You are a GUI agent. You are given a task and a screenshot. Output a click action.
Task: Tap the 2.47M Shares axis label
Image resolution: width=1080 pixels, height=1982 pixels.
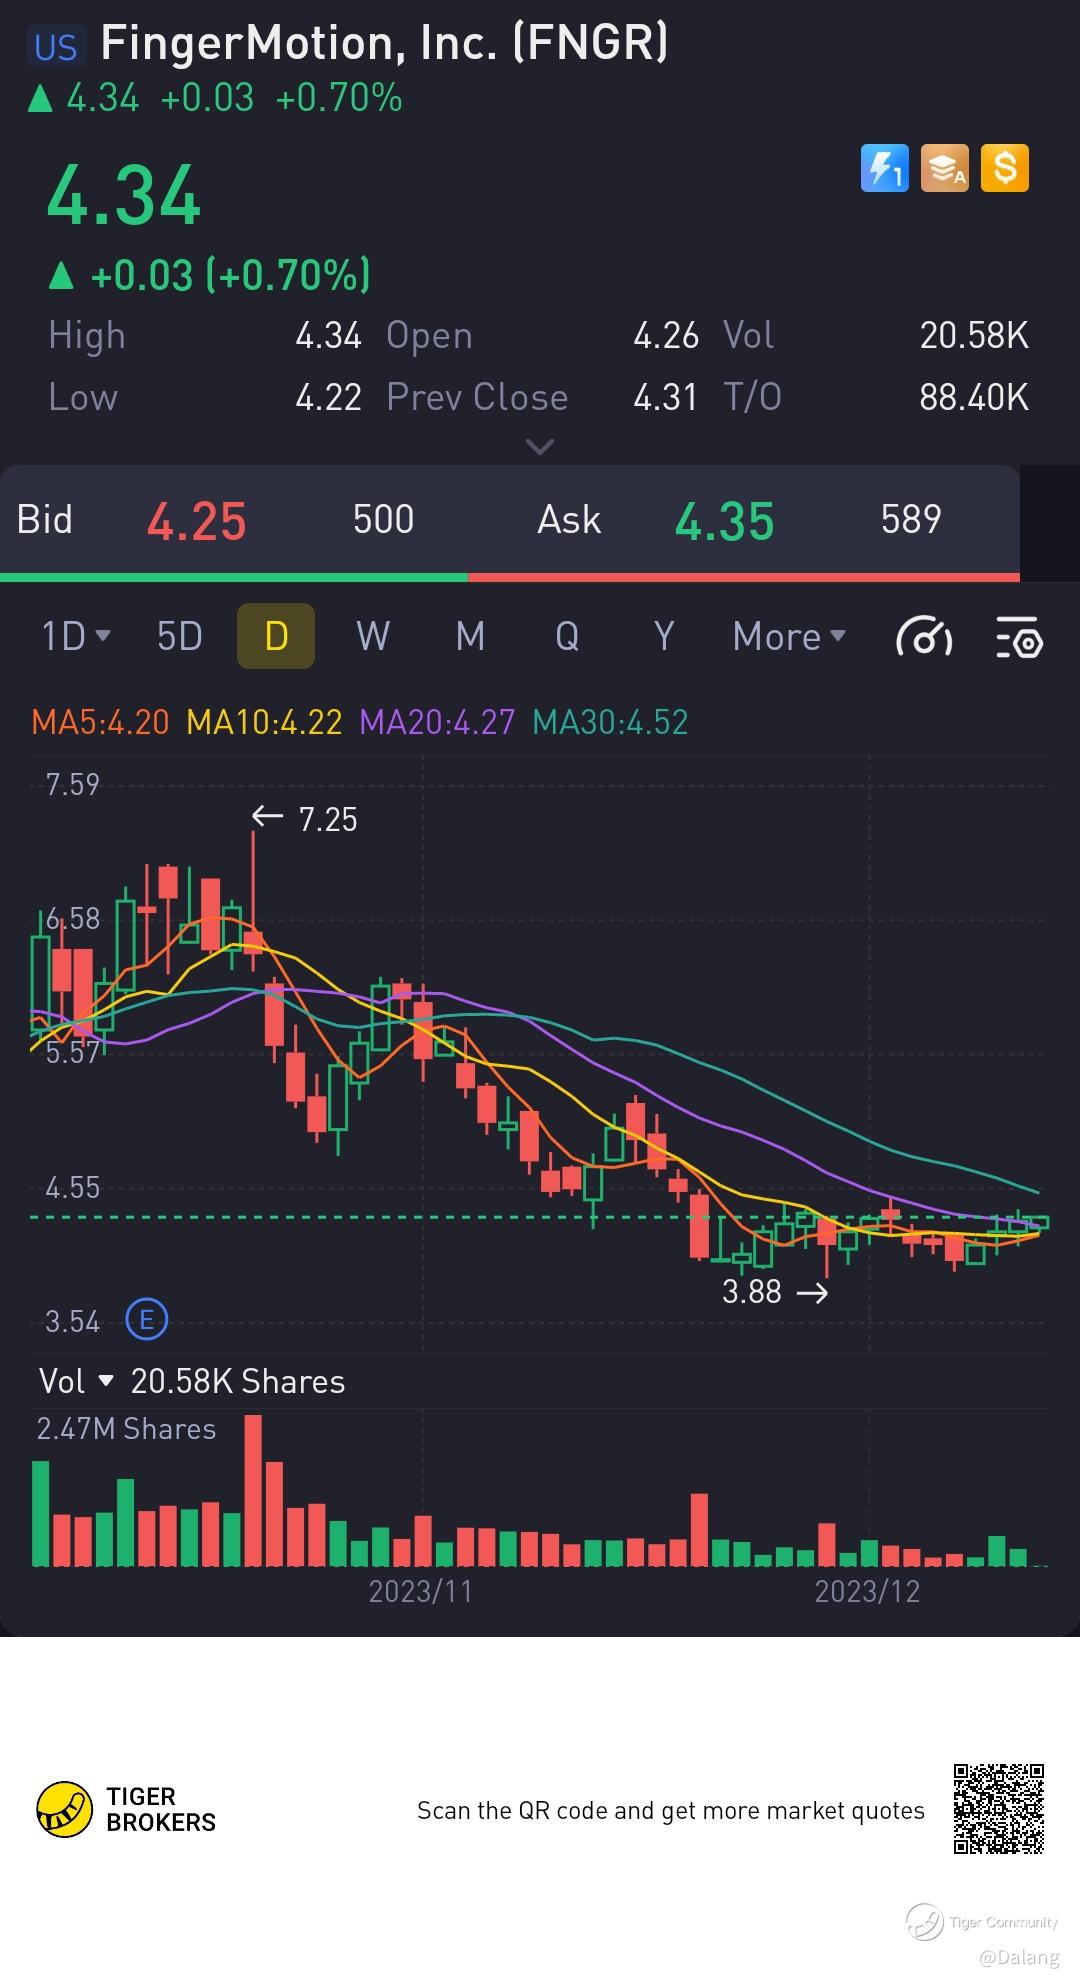pos(126,1429)
